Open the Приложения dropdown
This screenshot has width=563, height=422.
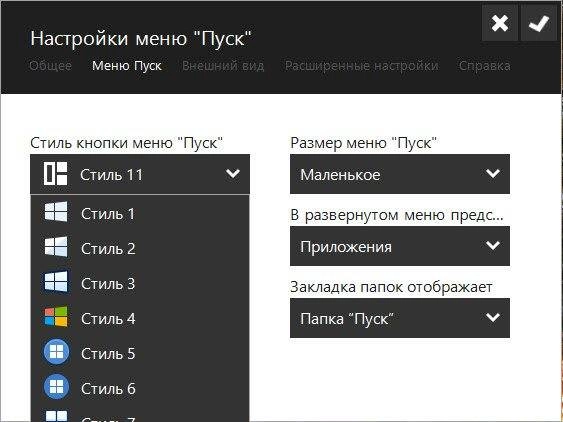[400, 246]
